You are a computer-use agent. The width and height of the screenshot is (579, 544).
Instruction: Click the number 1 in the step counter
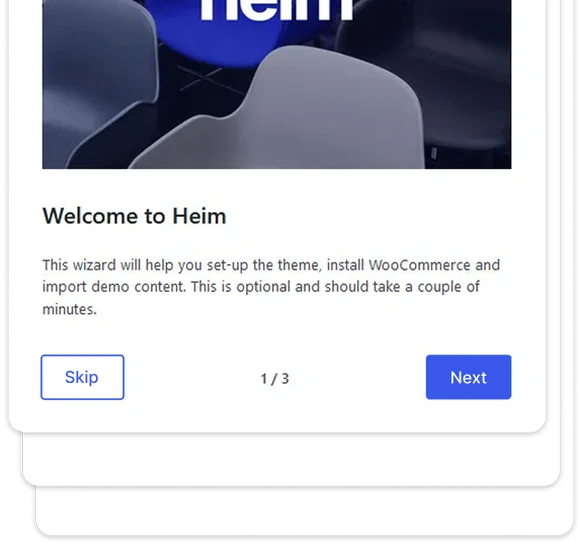pyautogui.click(x=264, y=379)
